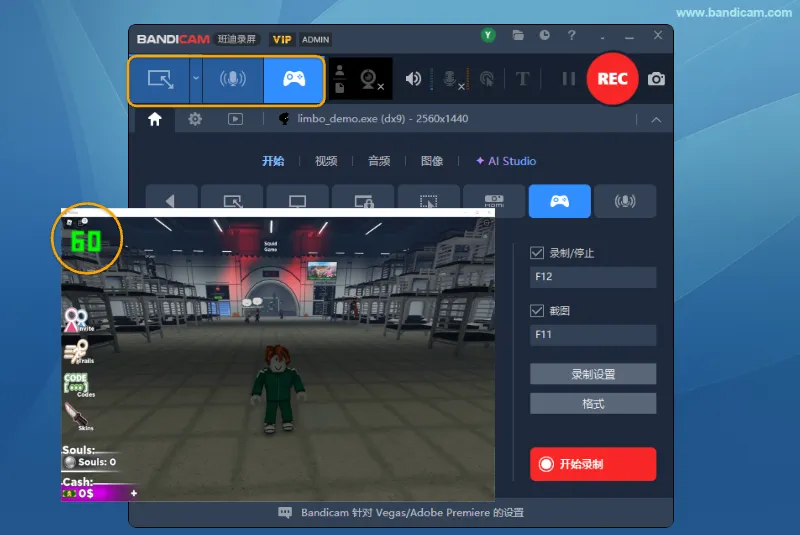Open the Home tab icon
800x535 pixels.
[x=155, y=119]
